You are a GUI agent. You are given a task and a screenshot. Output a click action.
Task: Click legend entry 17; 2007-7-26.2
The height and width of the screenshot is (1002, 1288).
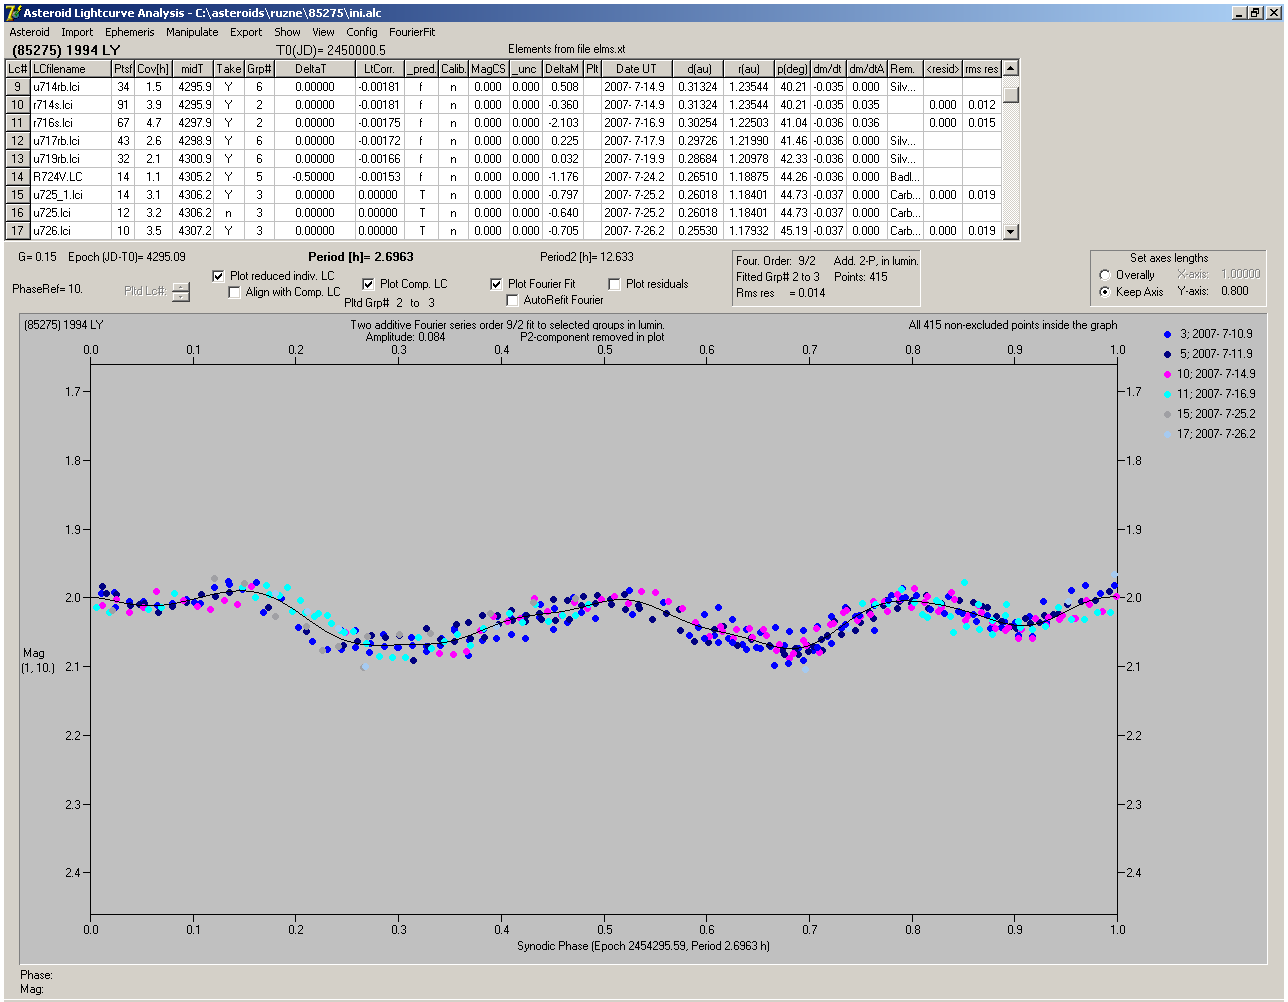1207,434
